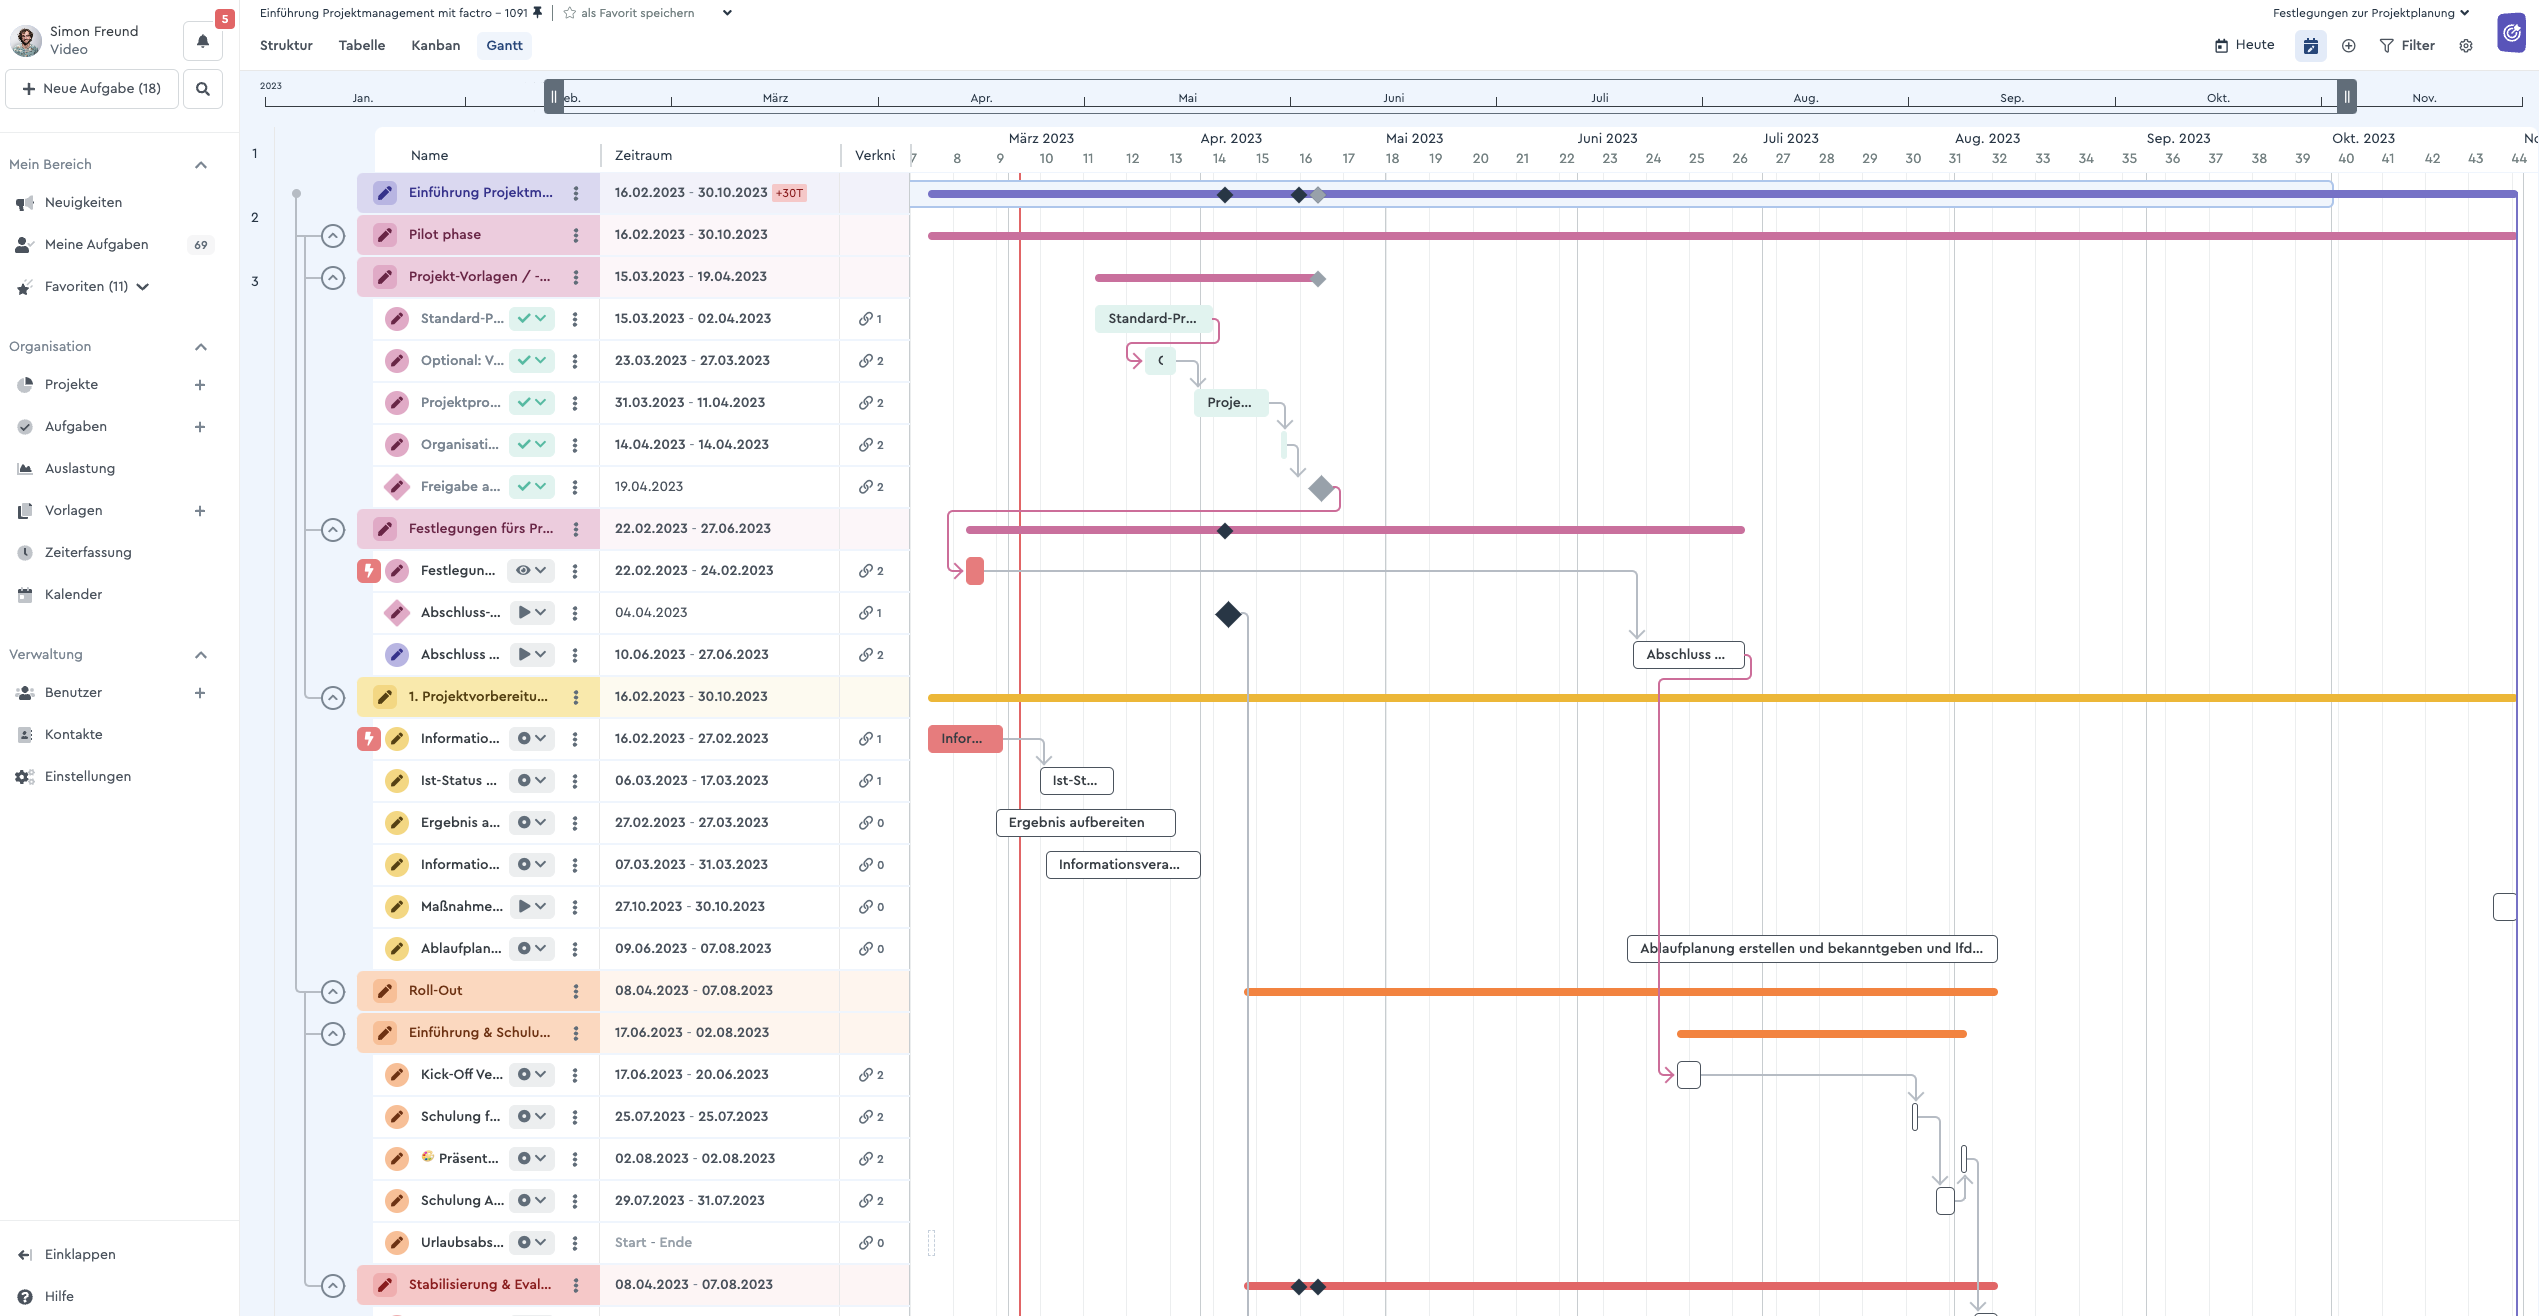Toggle done status of Optional: V... task

pyautogui.click(x=532, y=361)
